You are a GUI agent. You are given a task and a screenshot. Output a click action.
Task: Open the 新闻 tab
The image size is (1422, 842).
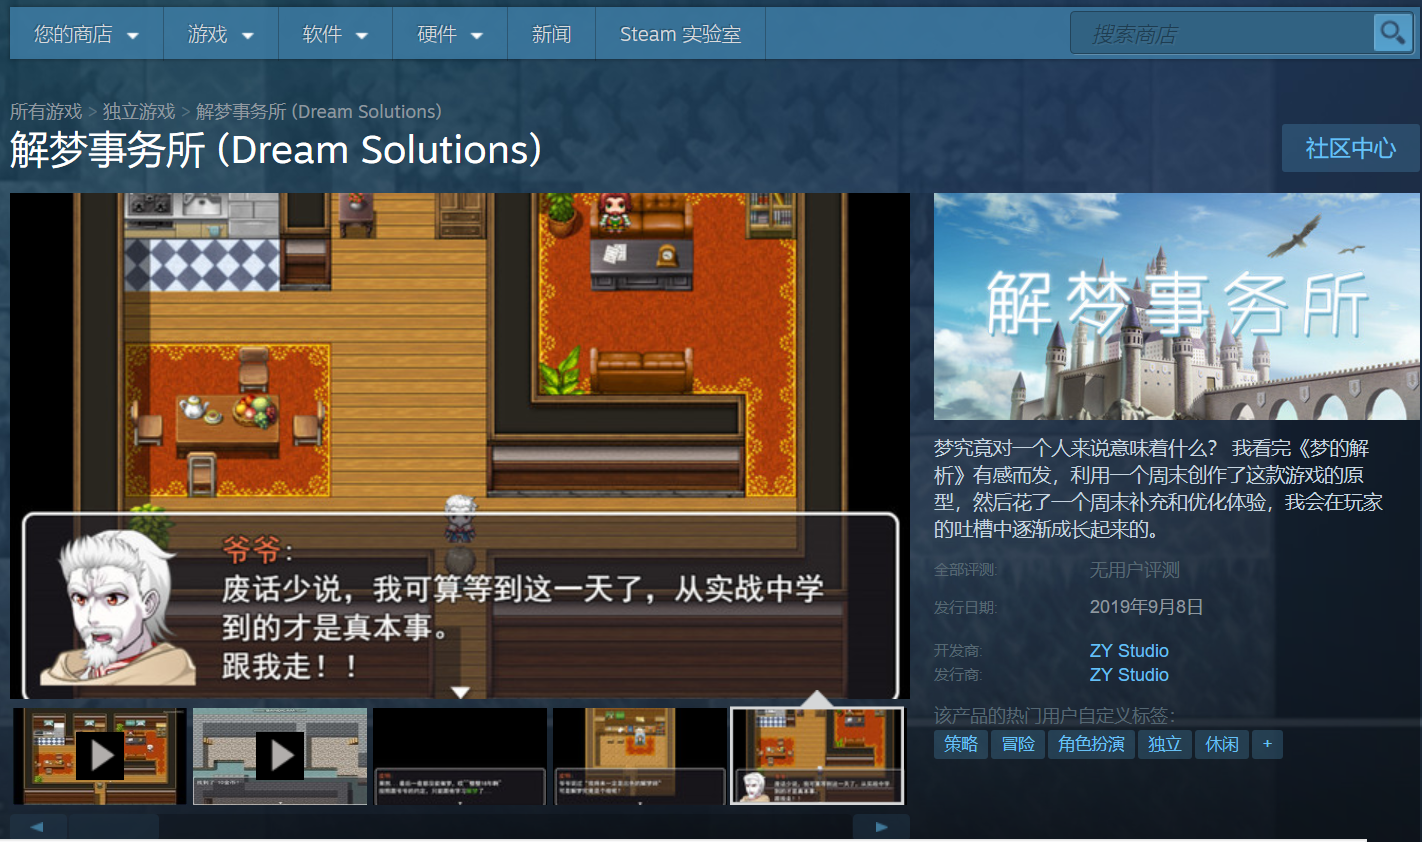click(x=551, y=34)
